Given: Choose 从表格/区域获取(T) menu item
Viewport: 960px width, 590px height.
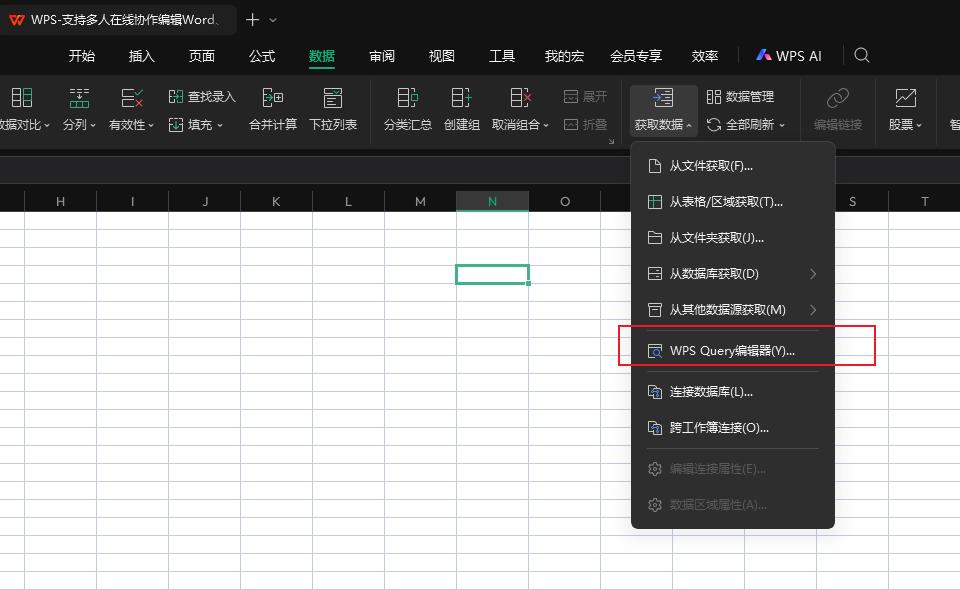Looking at the screenshot, I should pyautogui.click(x=733, y=202).
